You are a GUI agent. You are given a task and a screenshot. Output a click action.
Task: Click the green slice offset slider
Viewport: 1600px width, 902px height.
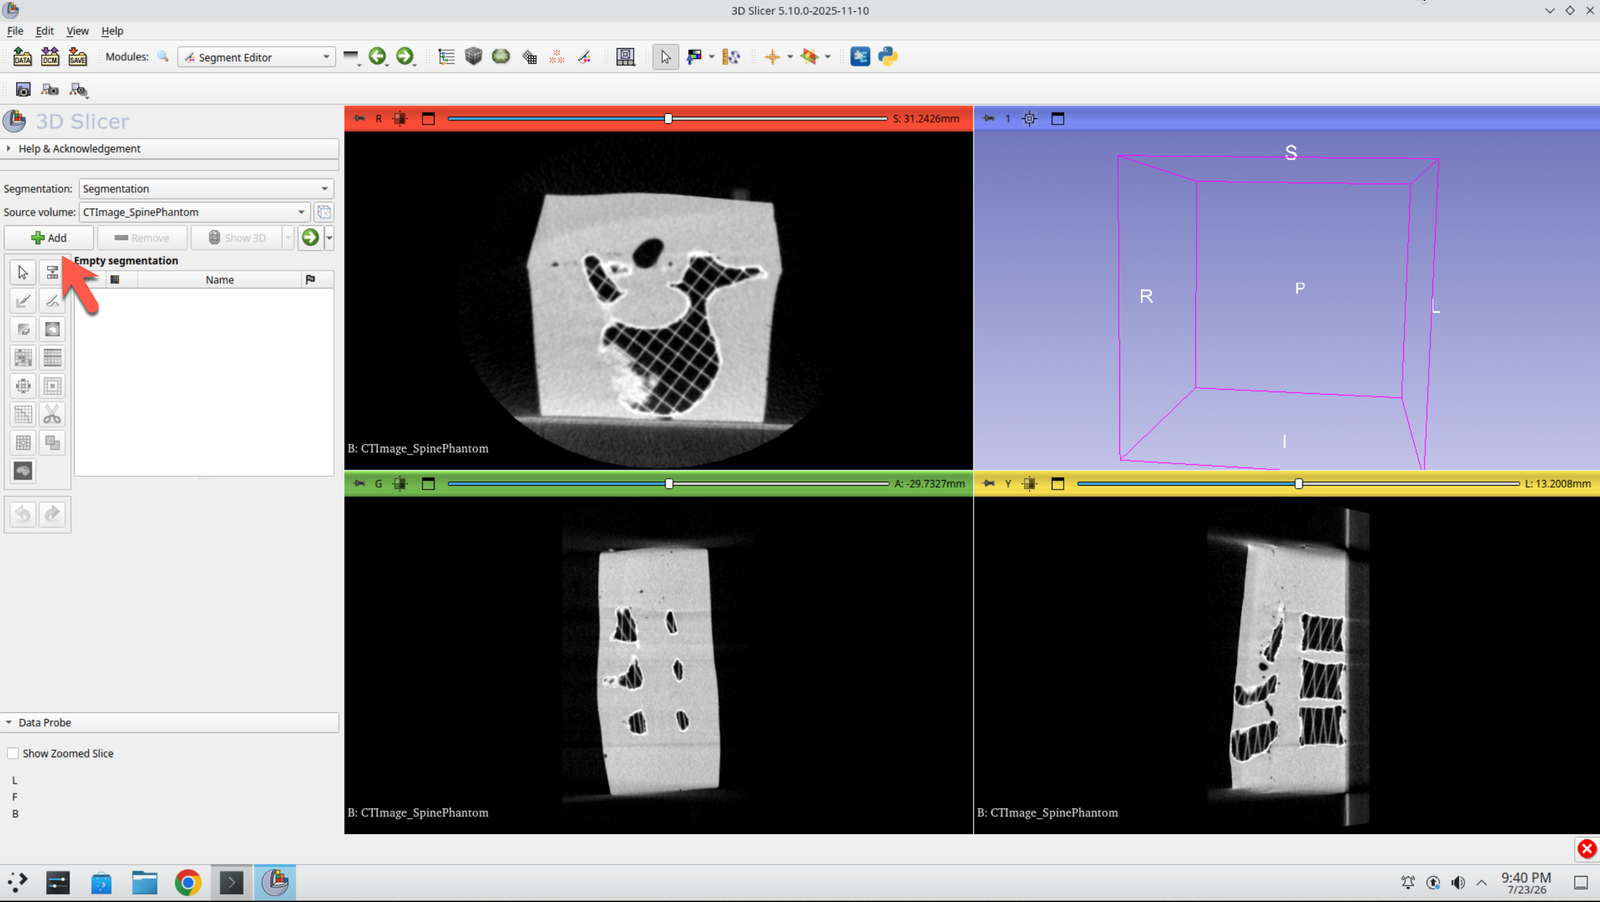(668, 483)
